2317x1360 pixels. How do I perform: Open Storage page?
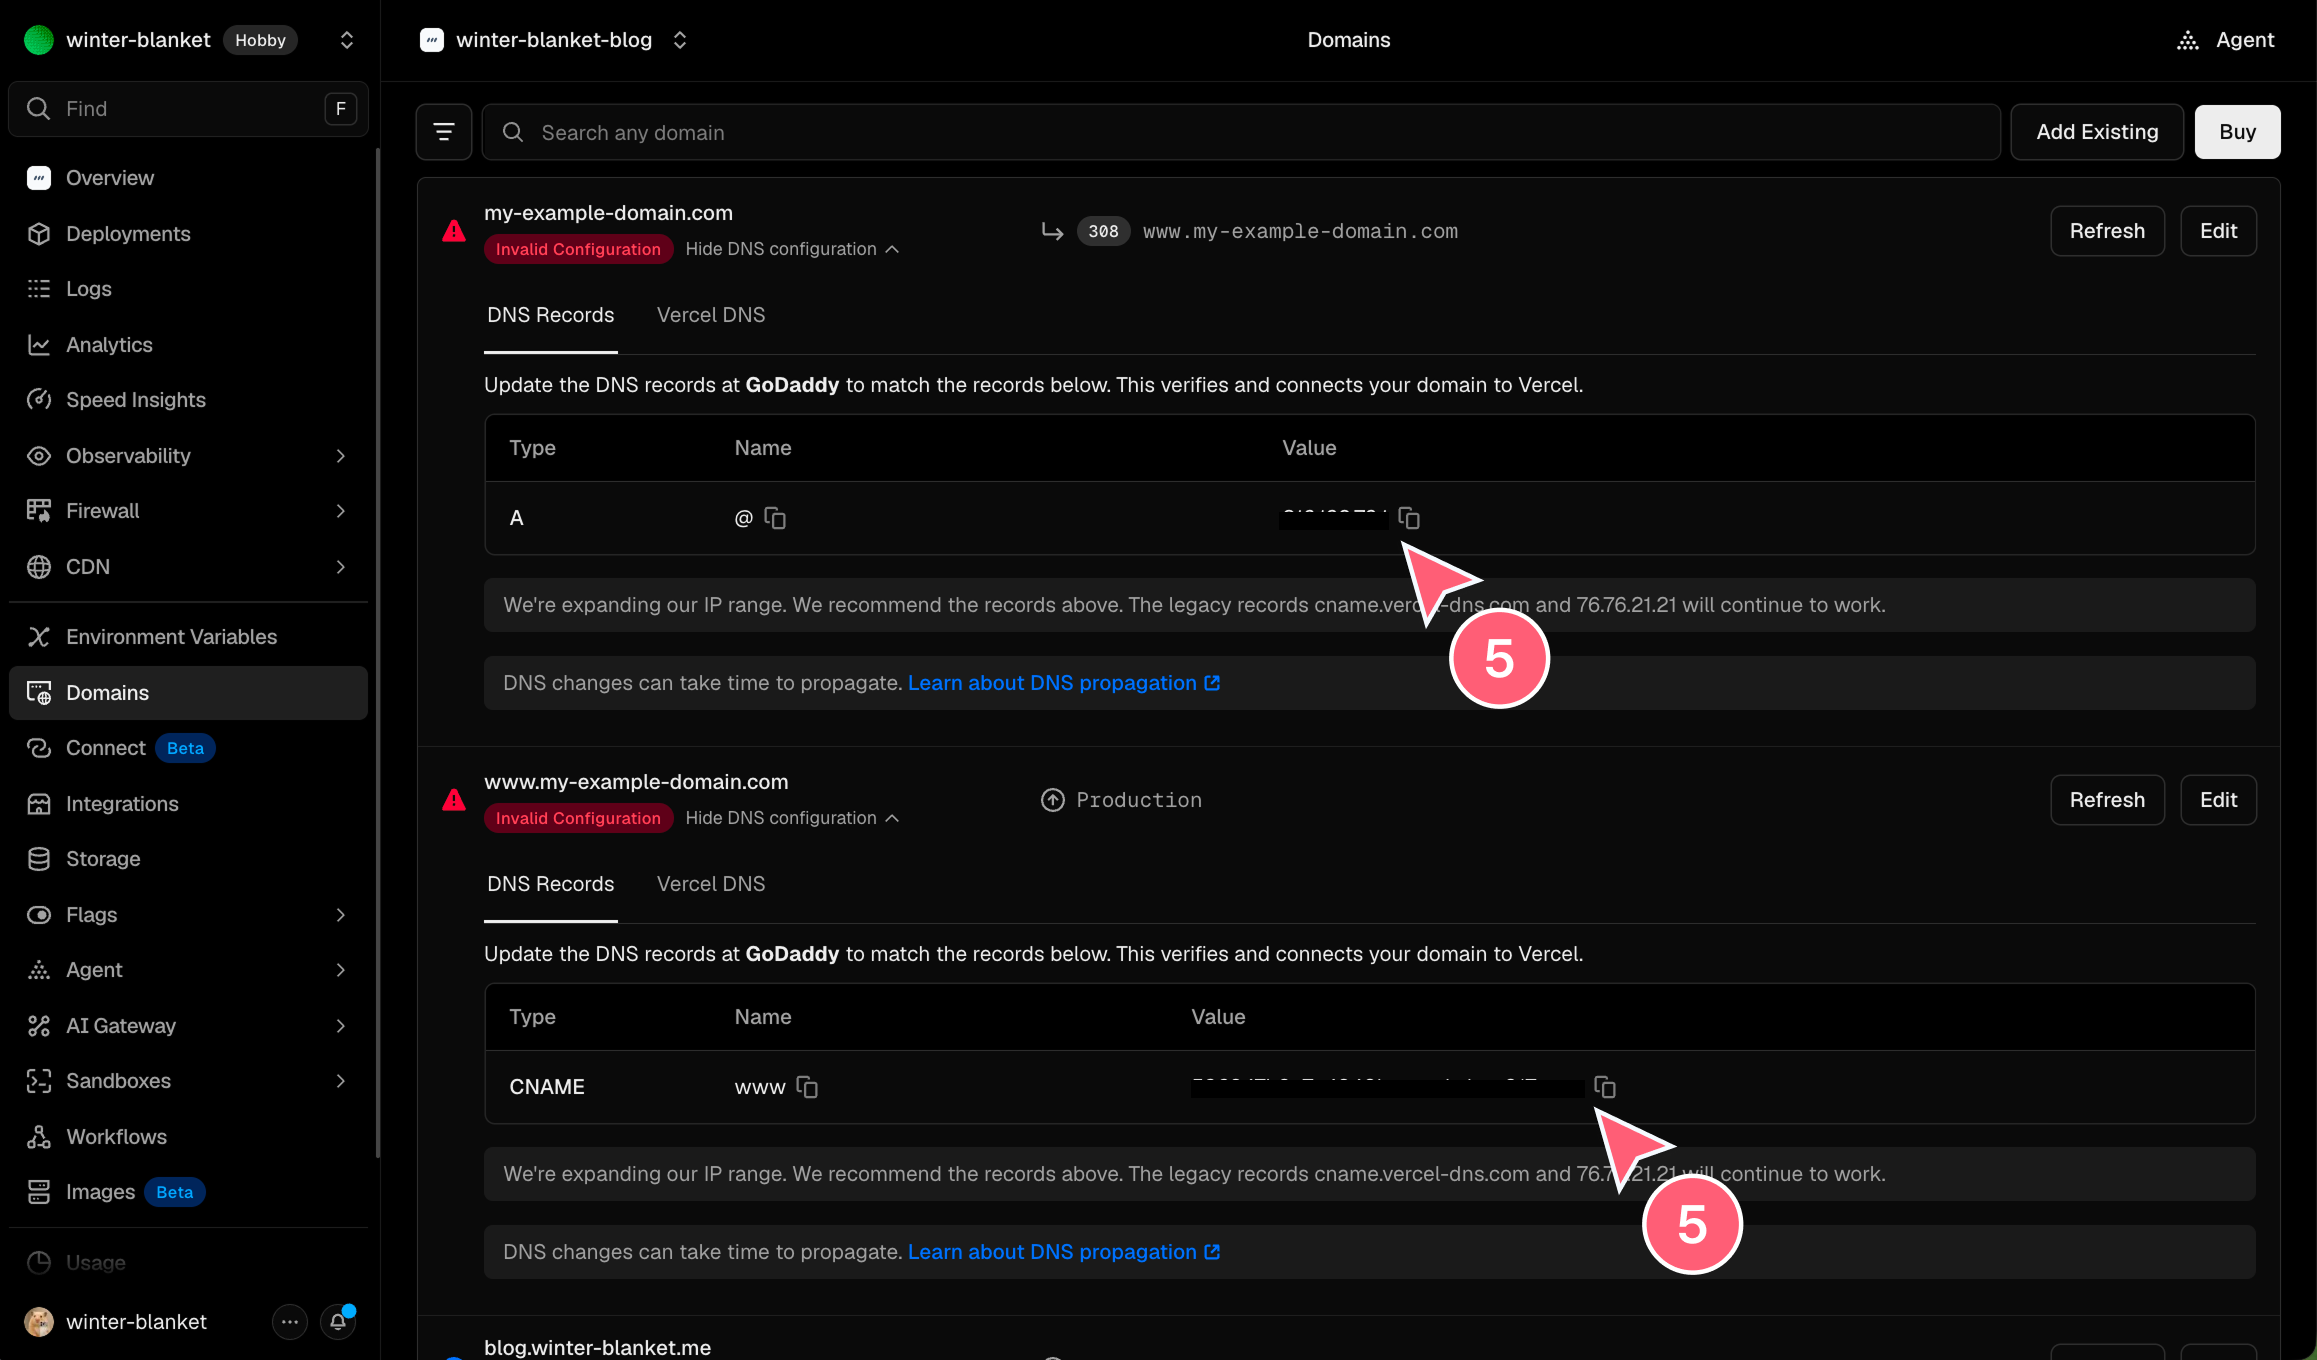[x=188, y=859]
